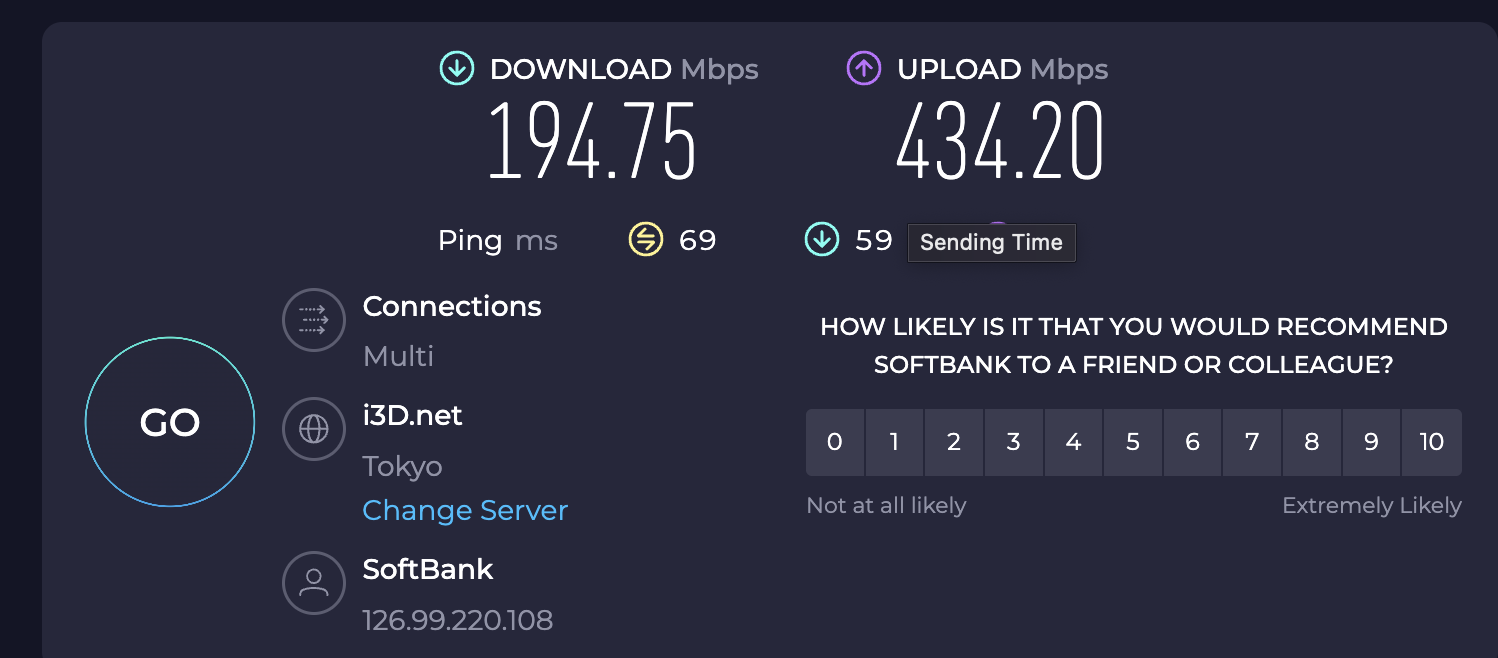Click the IP address 126.99.220.108
The height and width of the screenshot is (658, 1498).
(x=457, y=620)
